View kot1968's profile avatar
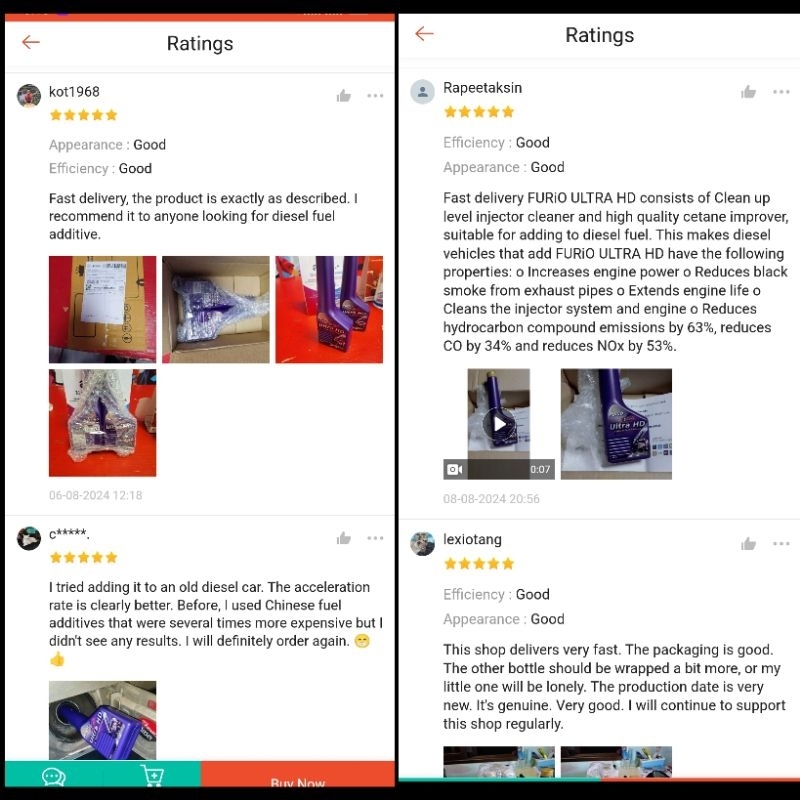 pos(29,96)
